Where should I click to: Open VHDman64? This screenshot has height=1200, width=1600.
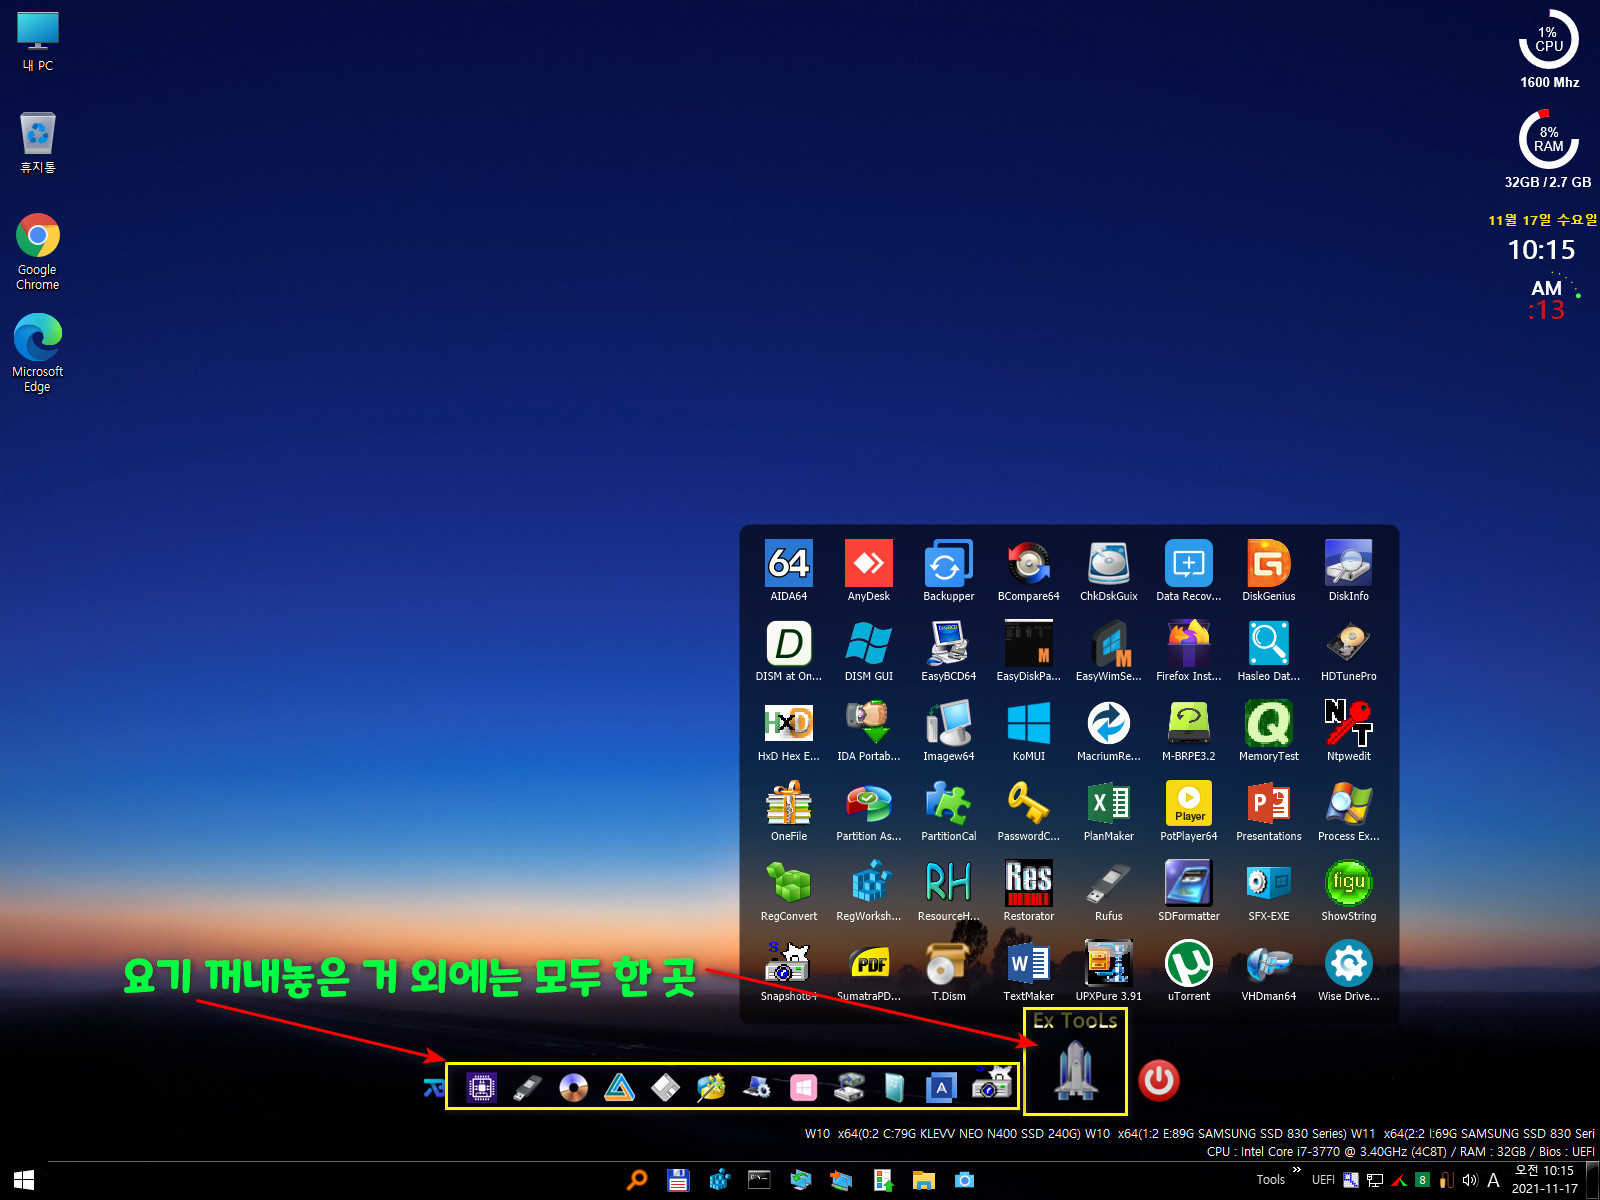(x=1268, y=964)
